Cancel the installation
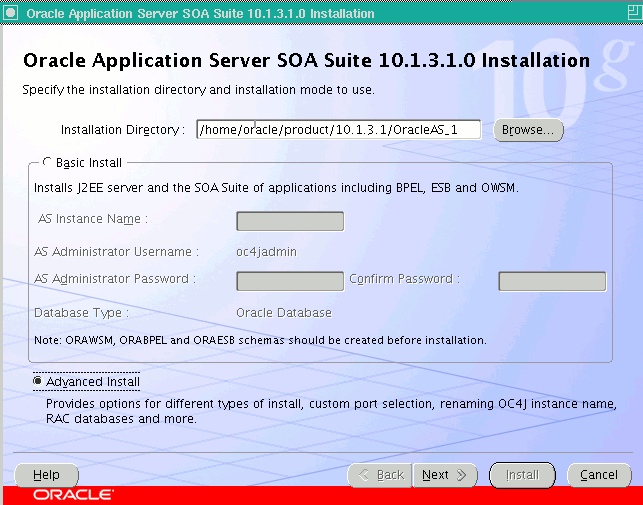The width and height of the screenshot is (643, 505). tap(599, 475)
